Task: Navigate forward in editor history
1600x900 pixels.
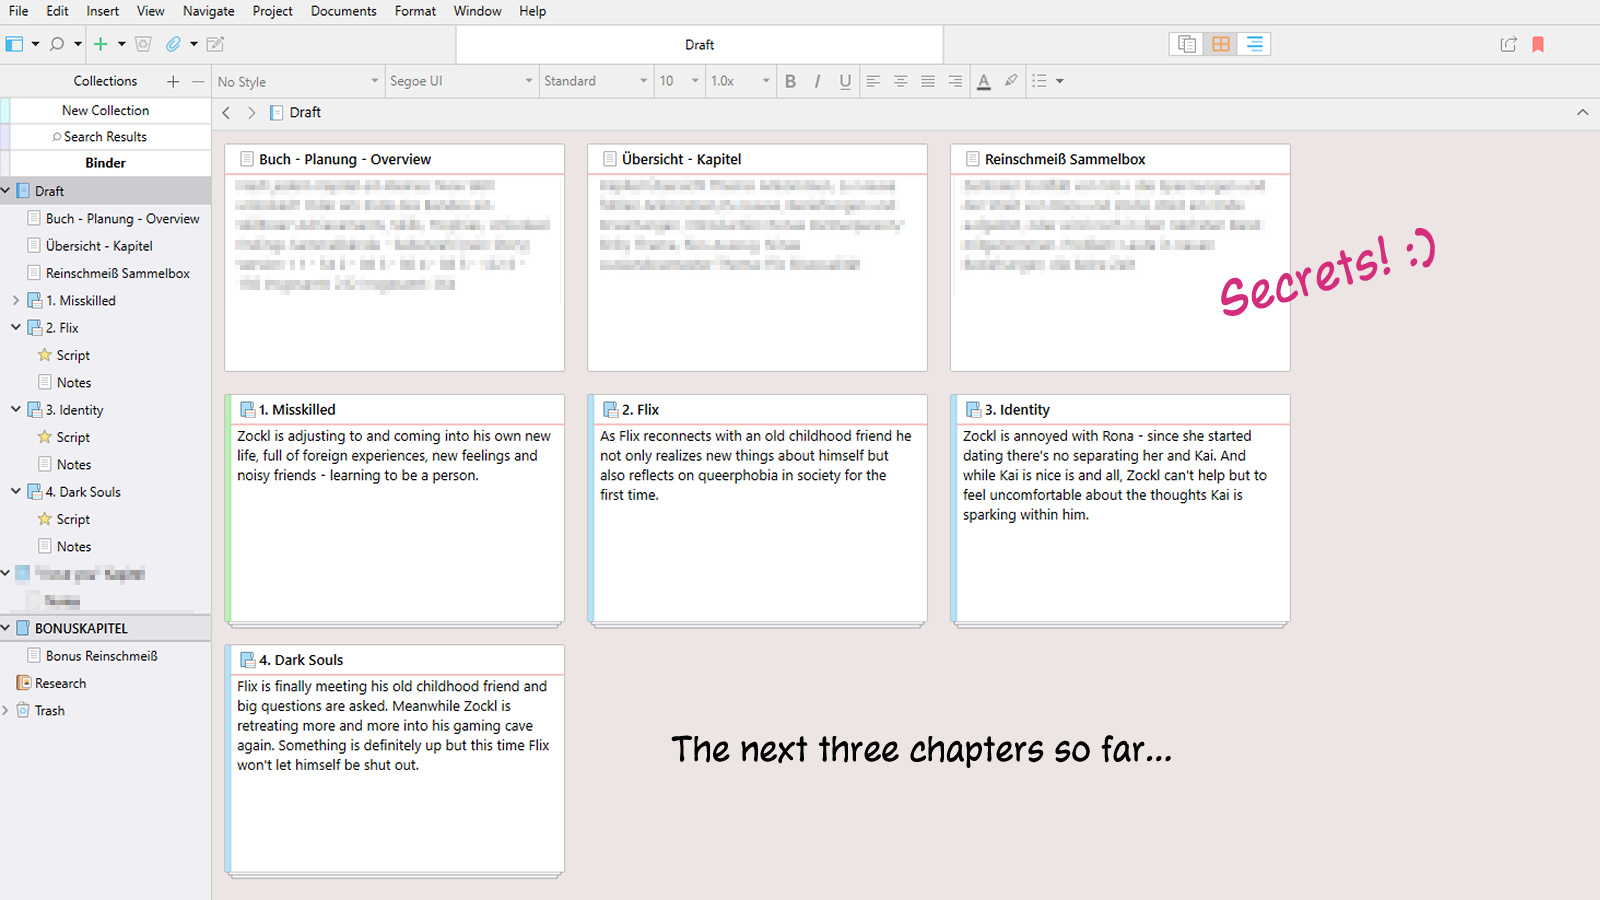Action: point(251,113)
